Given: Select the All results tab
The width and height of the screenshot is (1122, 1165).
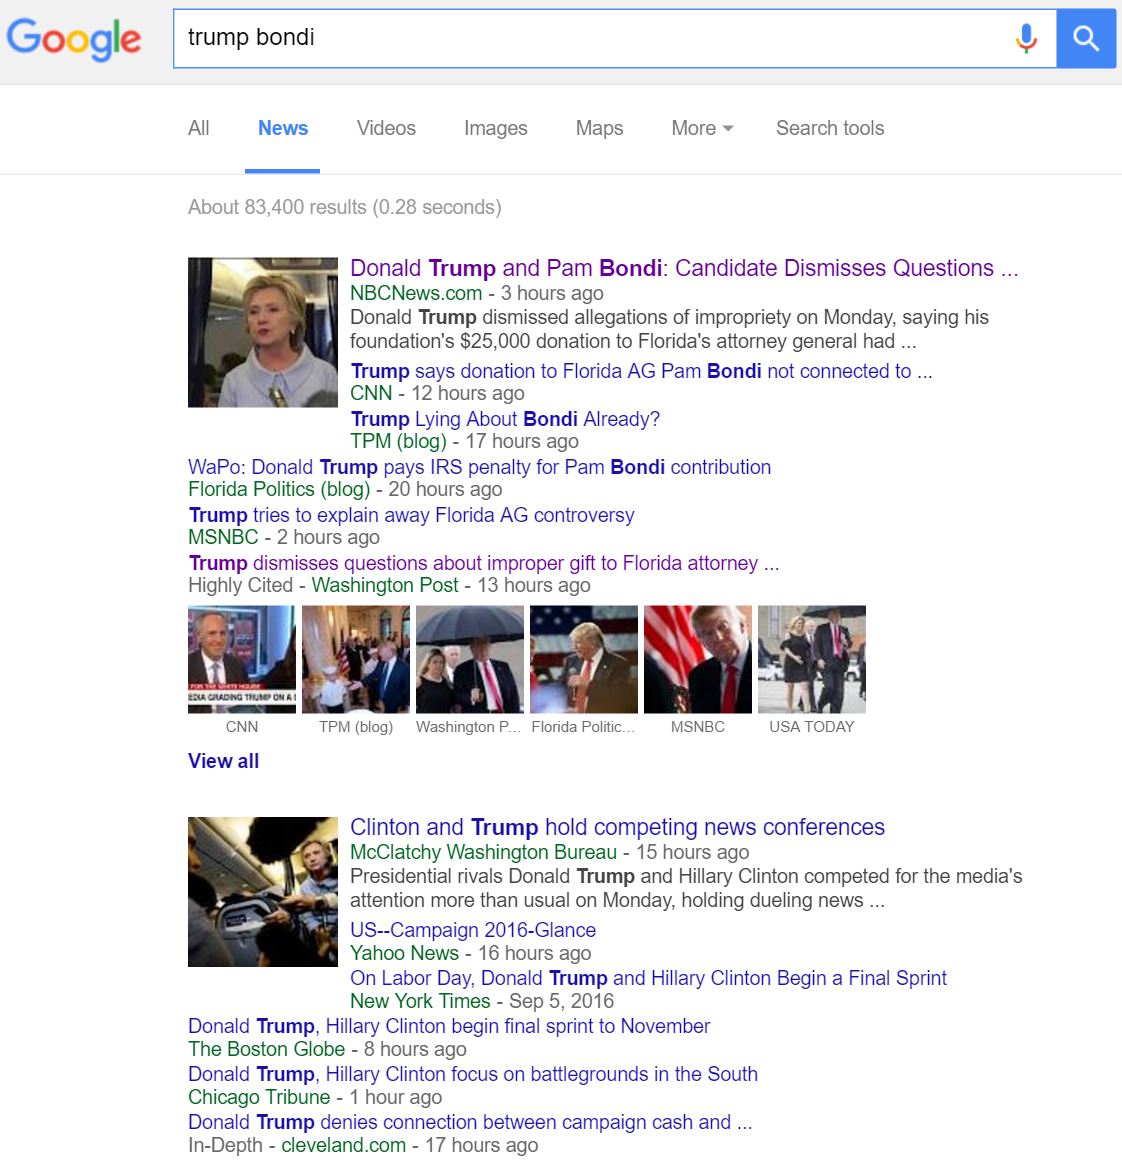Looking at the screenshot, I should (x=198, y=128).
